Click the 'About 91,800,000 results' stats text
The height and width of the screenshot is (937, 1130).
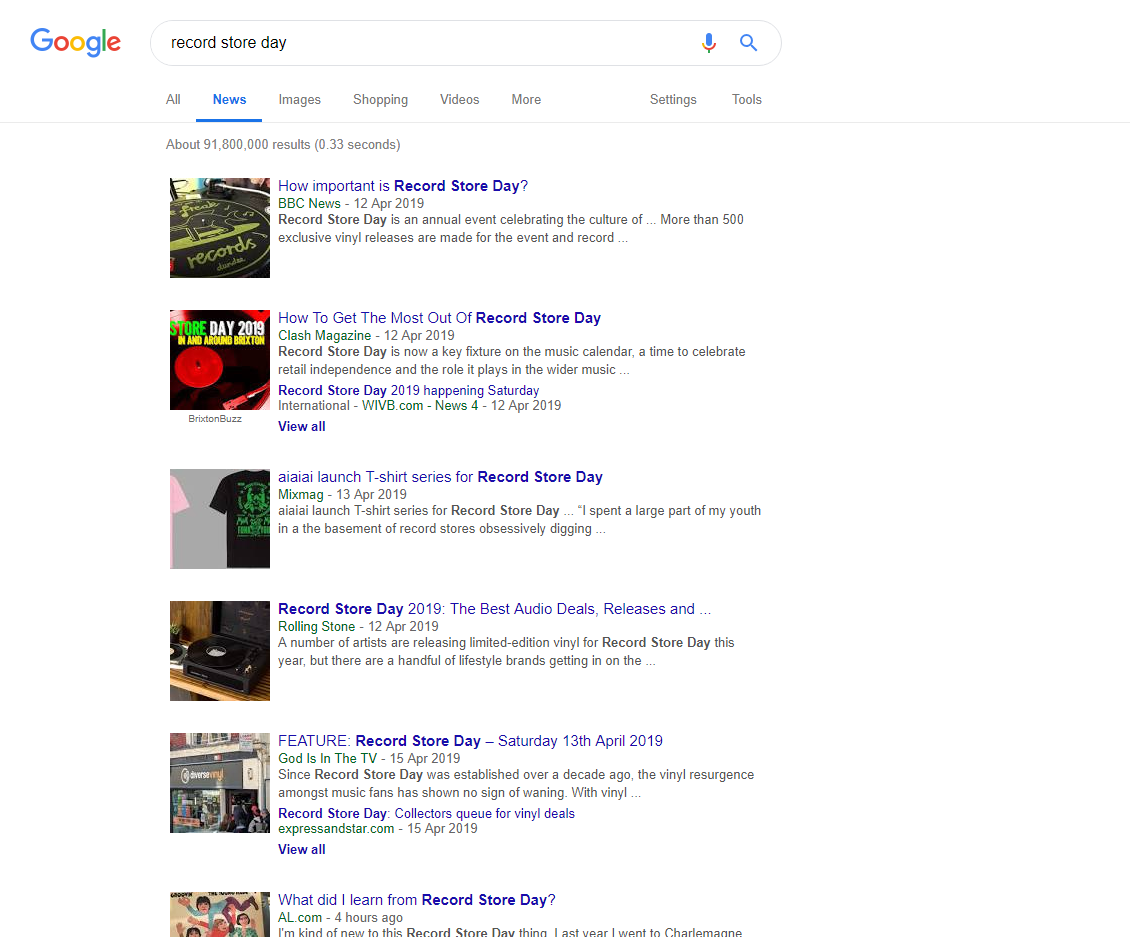(283, 144)
